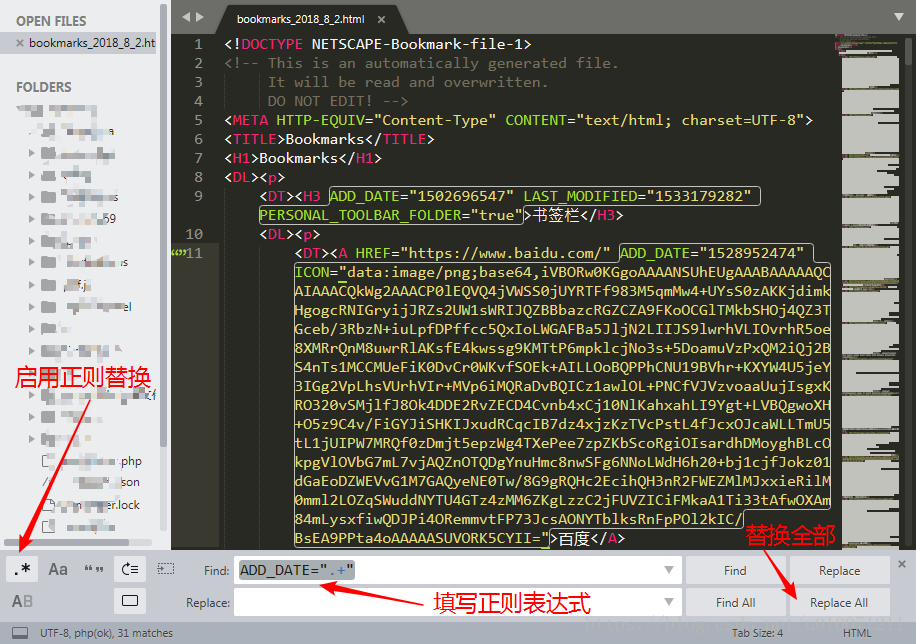Click the "31 matches" status text
The height and width of the screenshot is (644, 916).
coord(144,633)
